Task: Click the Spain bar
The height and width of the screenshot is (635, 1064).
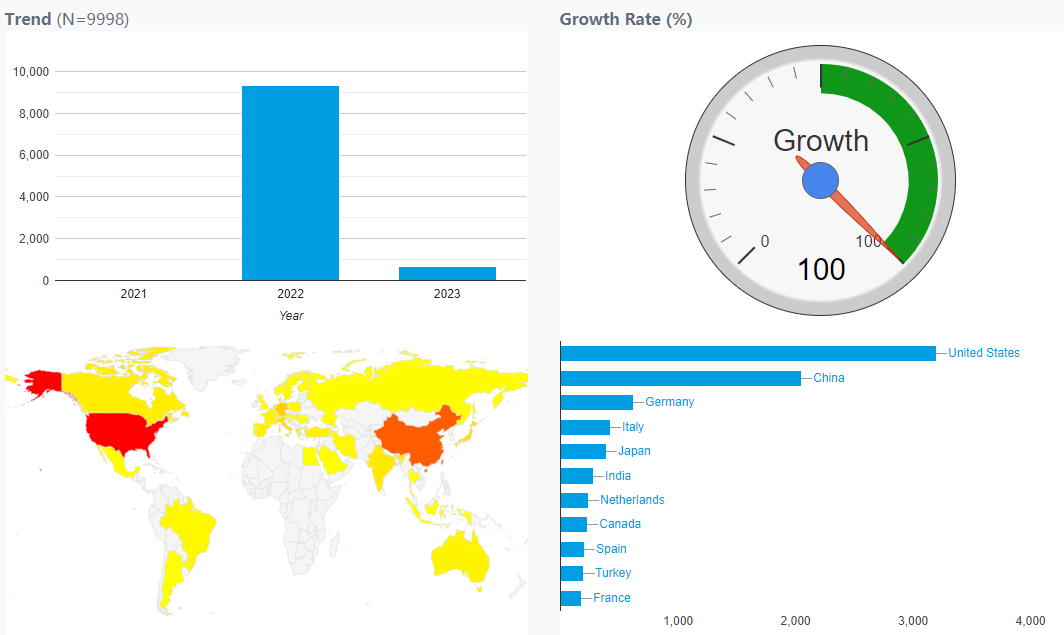Action: point(572,549)
